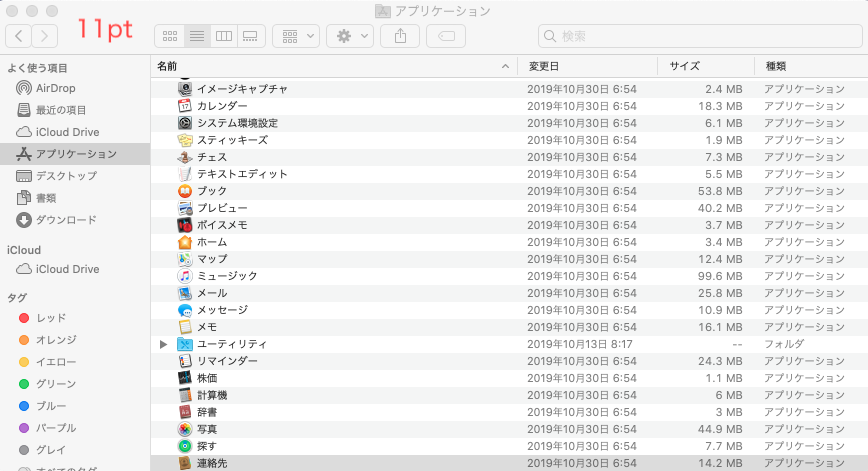Select the ホーム app icon
868x471 pixels.
click(x=185, y=242)
